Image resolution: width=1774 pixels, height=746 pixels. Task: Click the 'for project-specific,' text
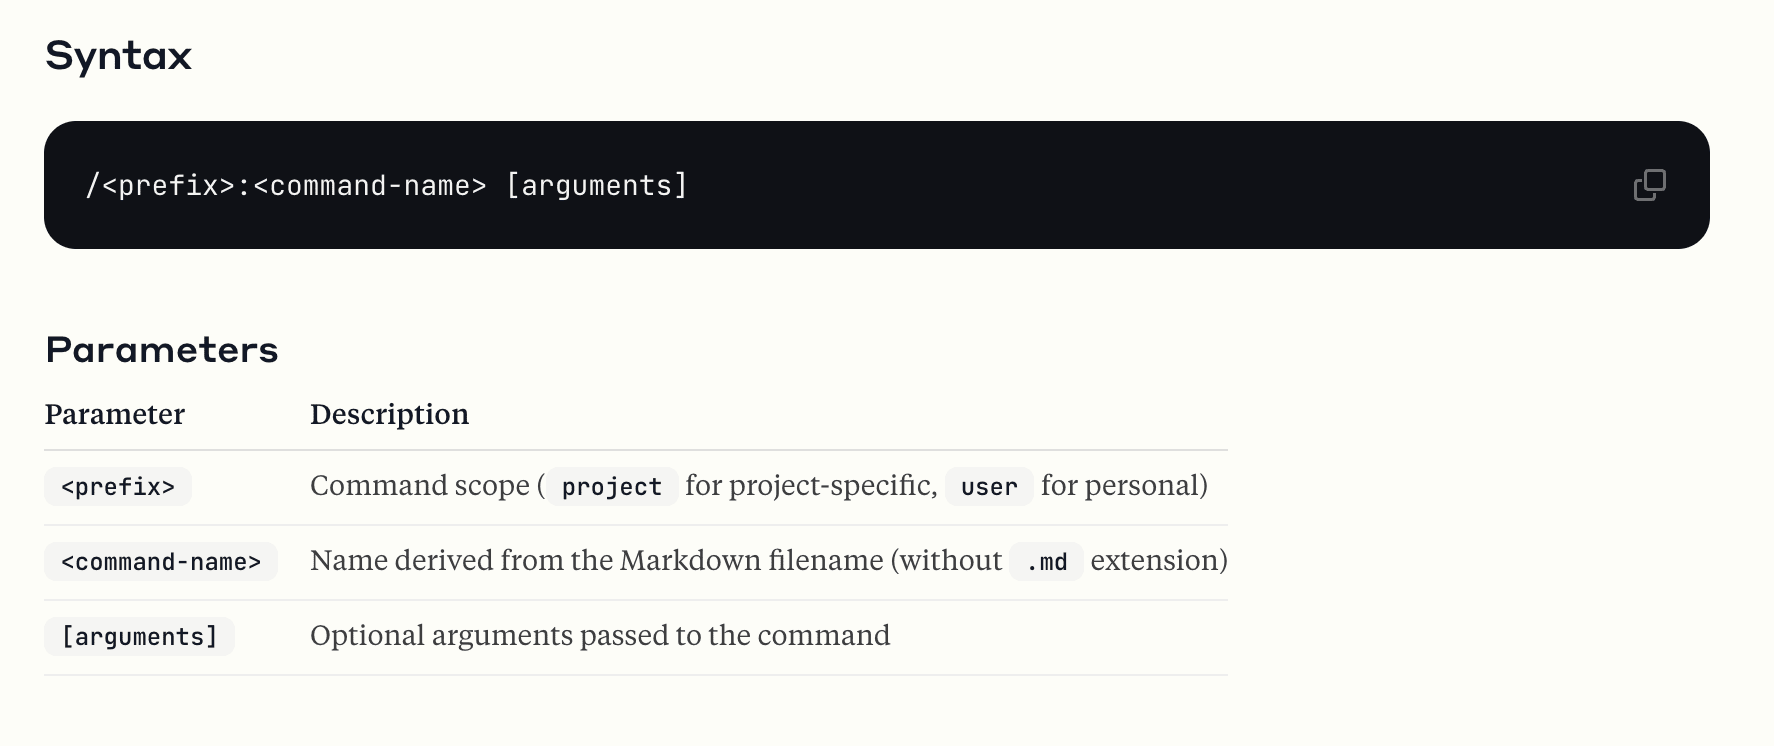point(811,486)
